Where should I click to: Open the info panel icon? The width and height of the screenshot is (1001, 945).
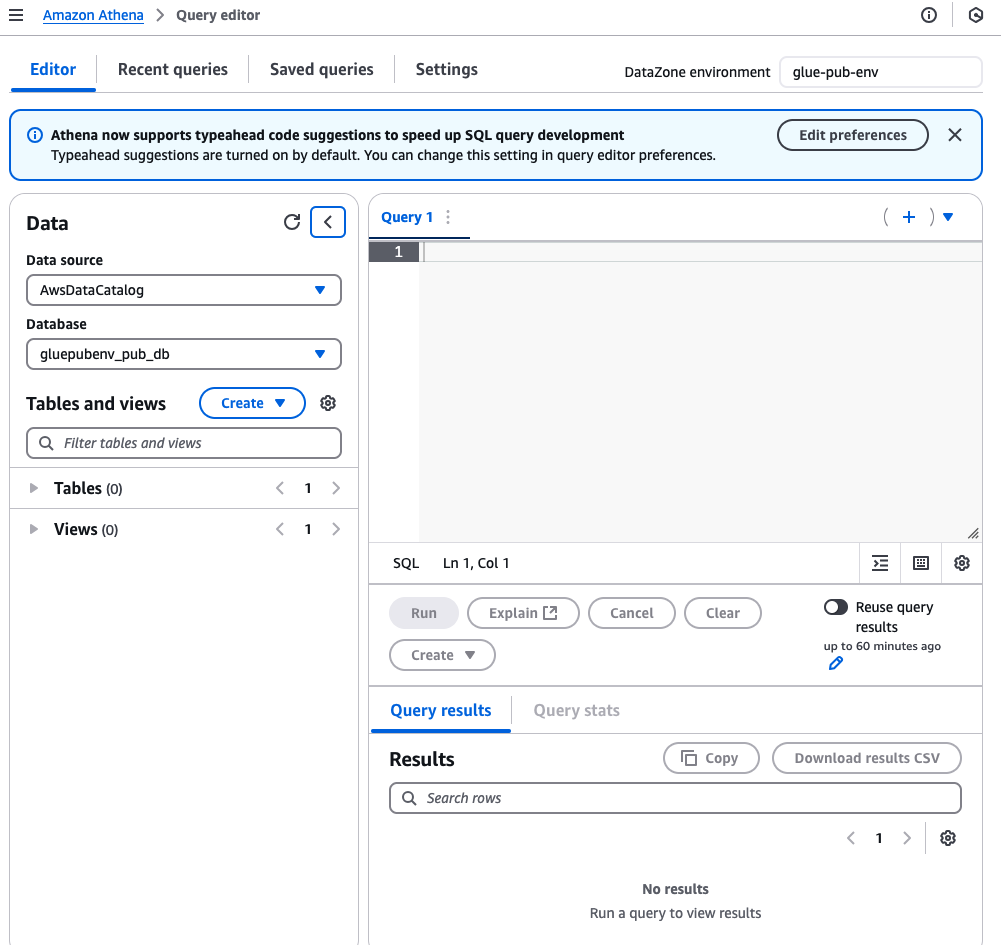point(929,15)
